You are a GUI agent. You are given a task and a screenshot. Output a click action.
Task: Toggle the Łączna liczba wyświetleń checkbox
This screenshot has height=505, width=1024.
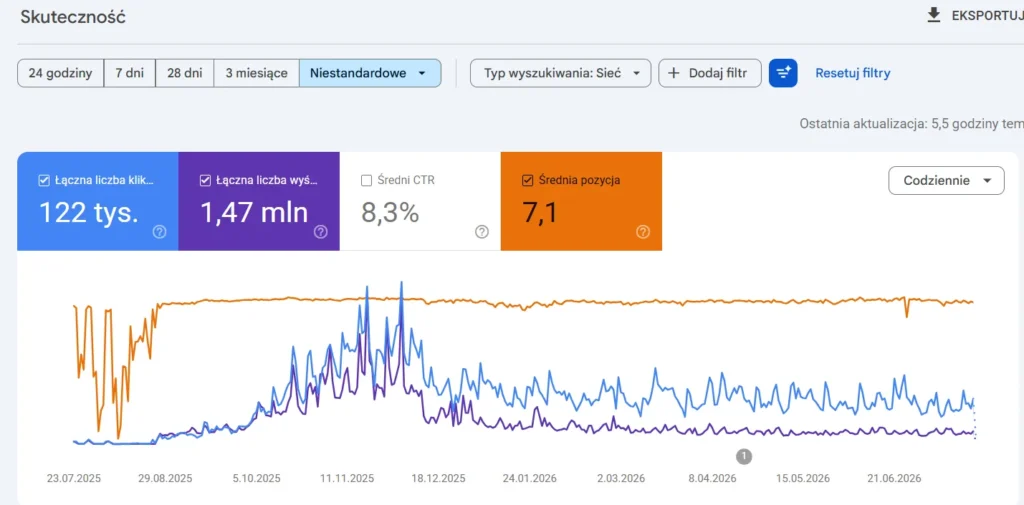[x=205, y=180]
